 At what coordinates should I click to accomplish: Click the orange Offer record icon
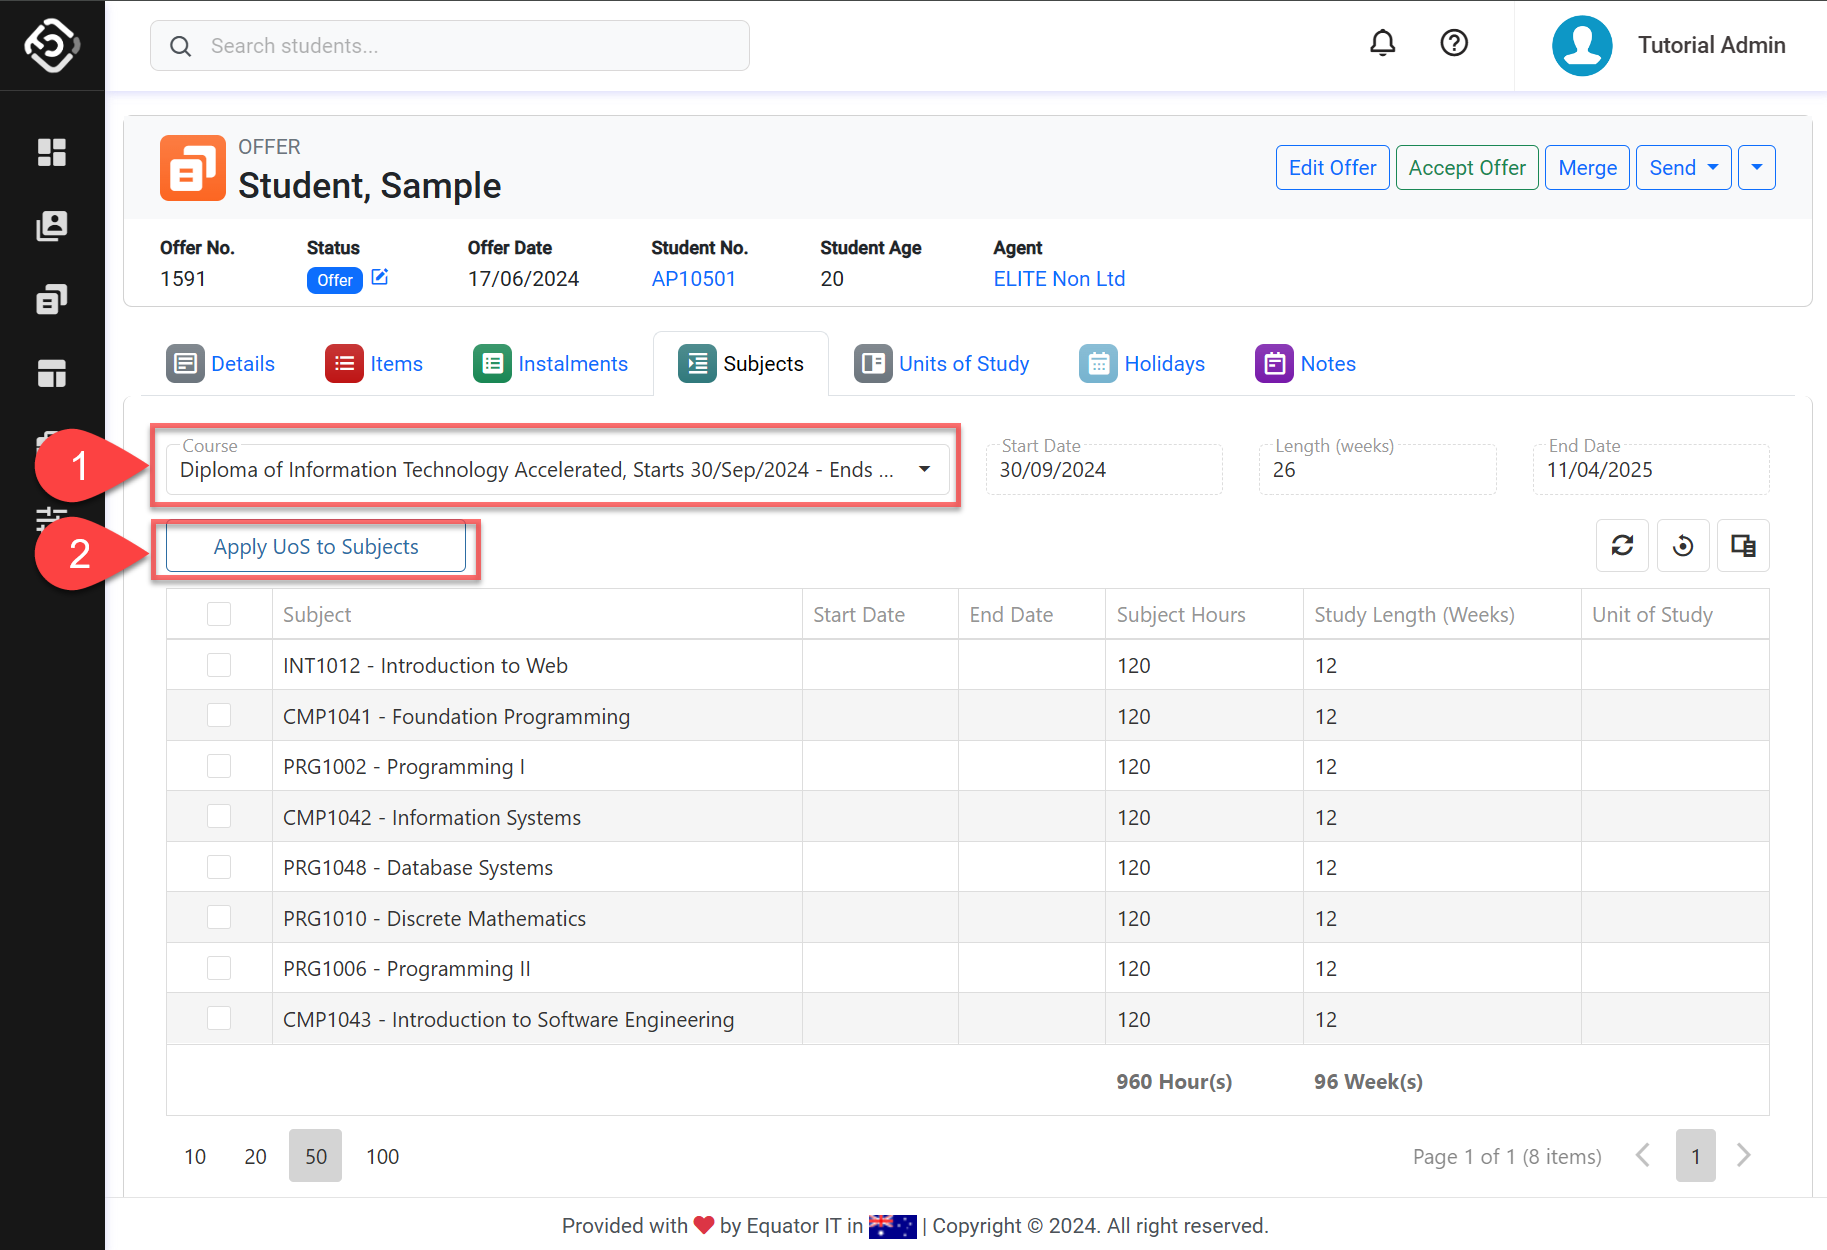click(192, 168)
